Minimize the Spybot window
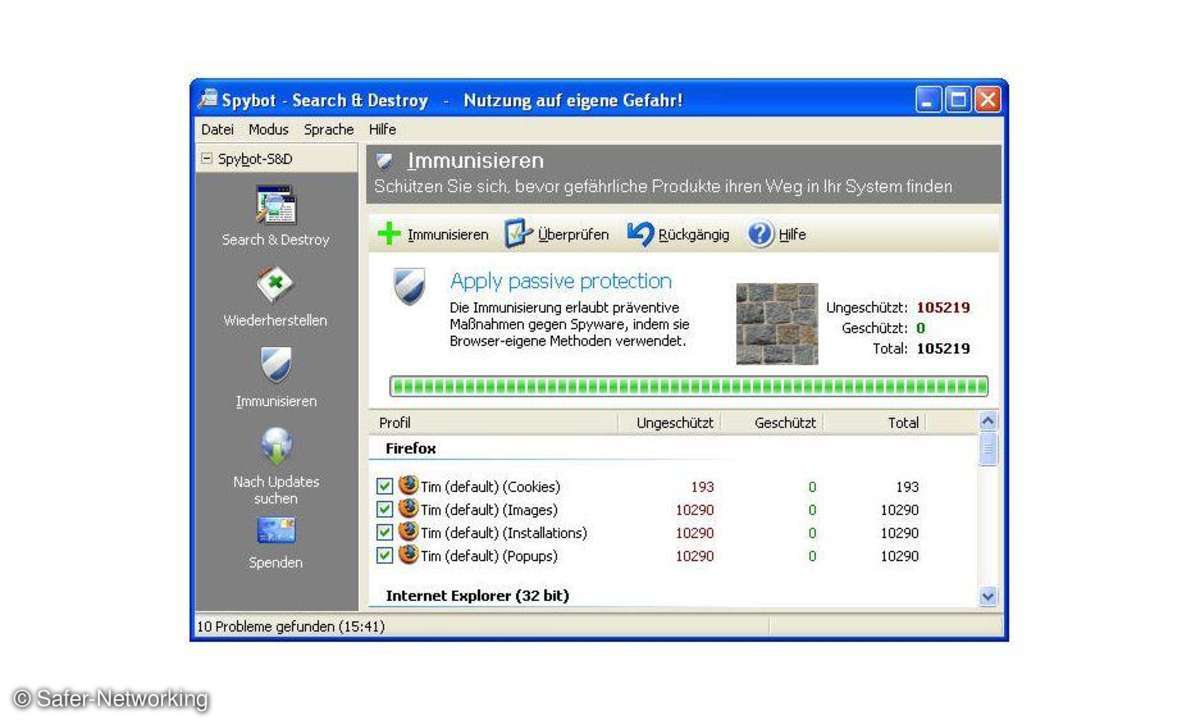 coord(929,99)
